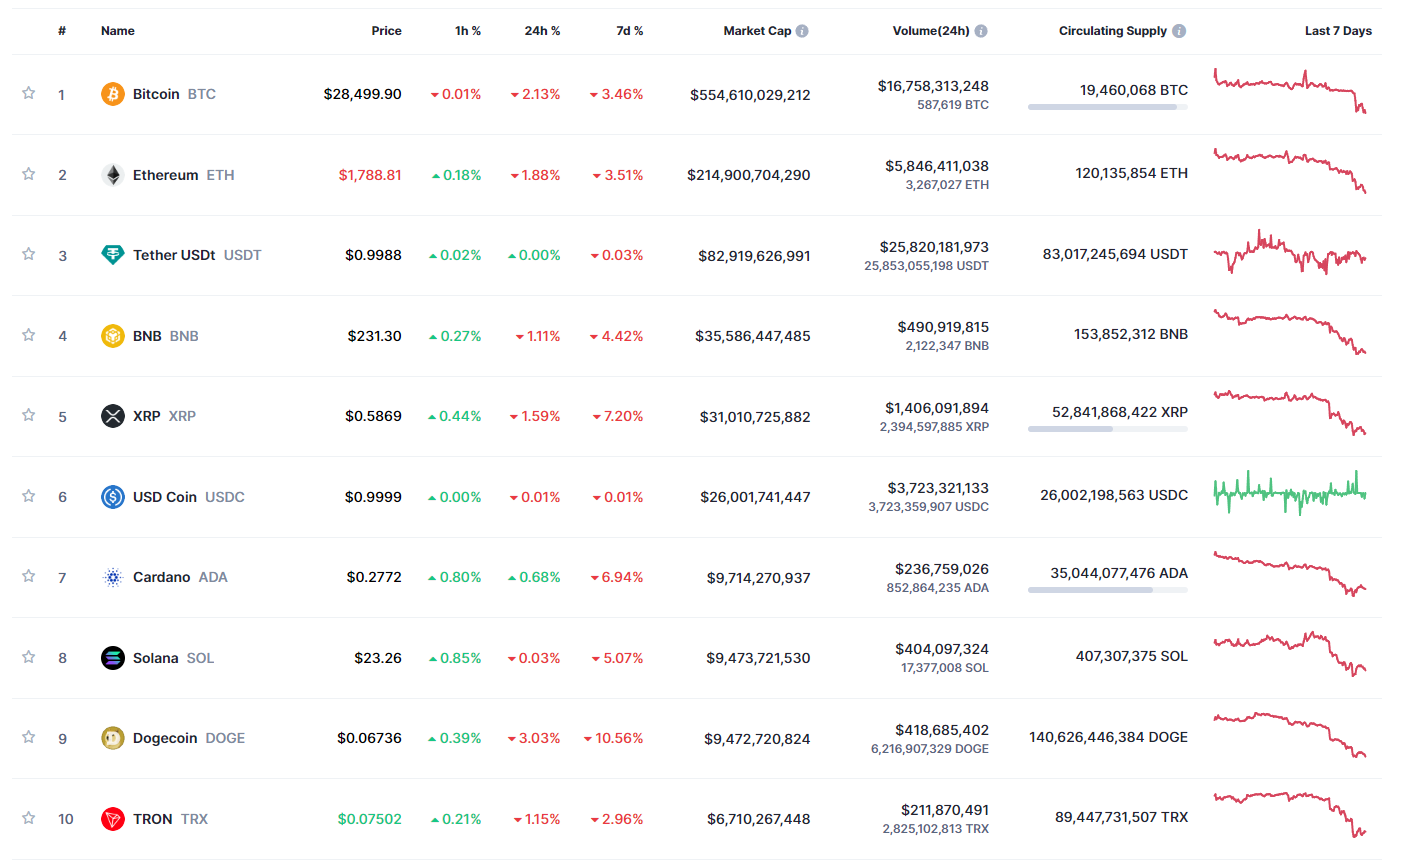Click Cardano 24h change 0.68%

click(534, 577)
